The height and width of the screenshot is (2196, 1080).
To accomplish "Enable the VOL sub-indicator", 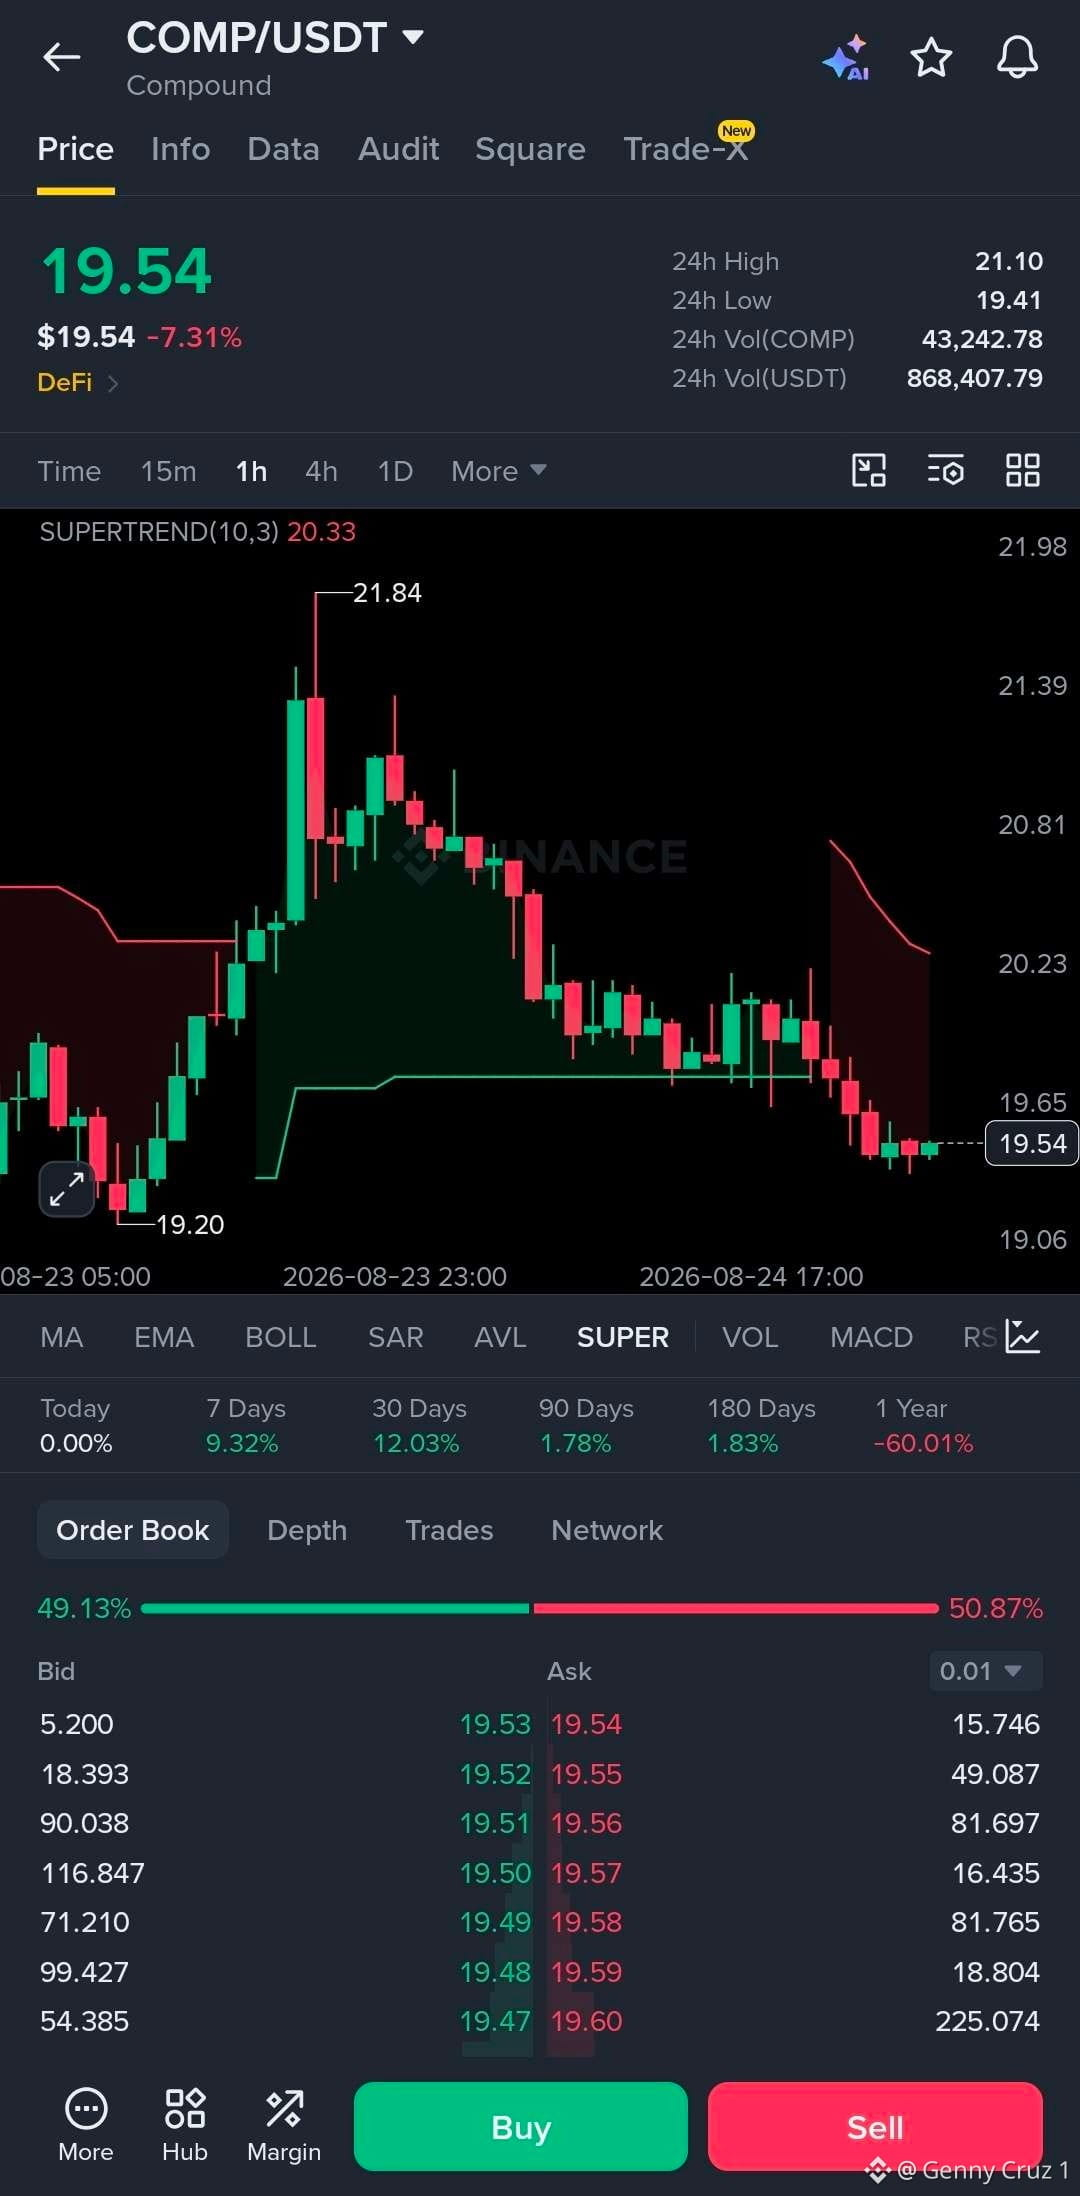I will click(750, 1337).
